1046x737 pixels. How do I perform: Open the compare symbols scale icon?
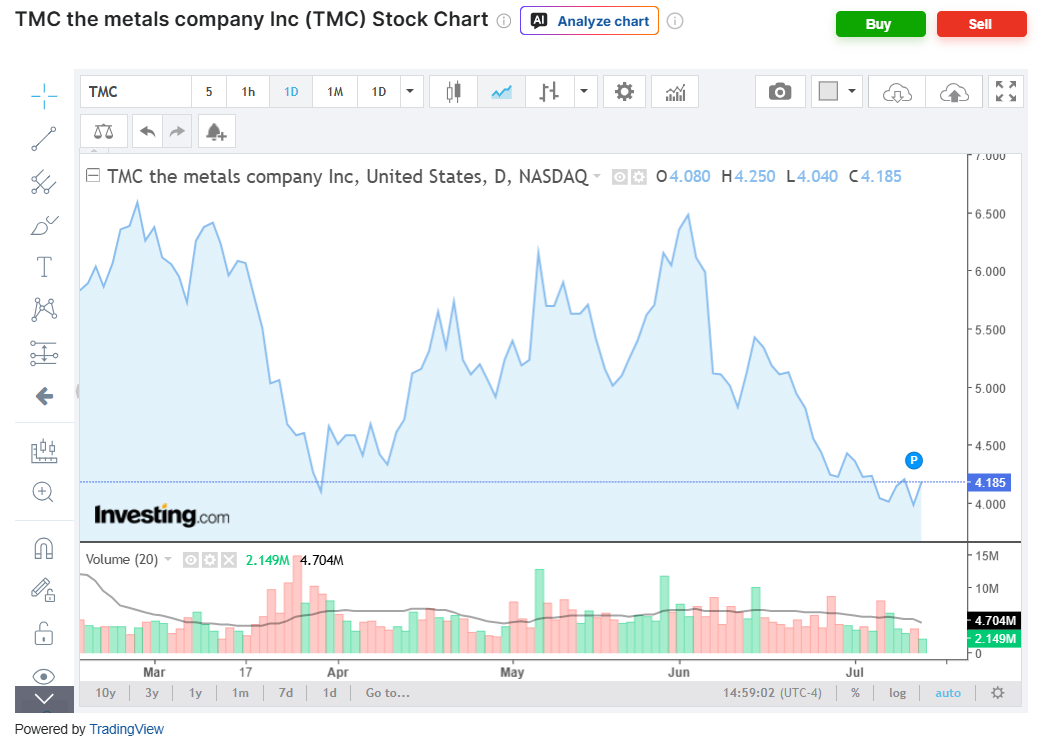point(103,131)
